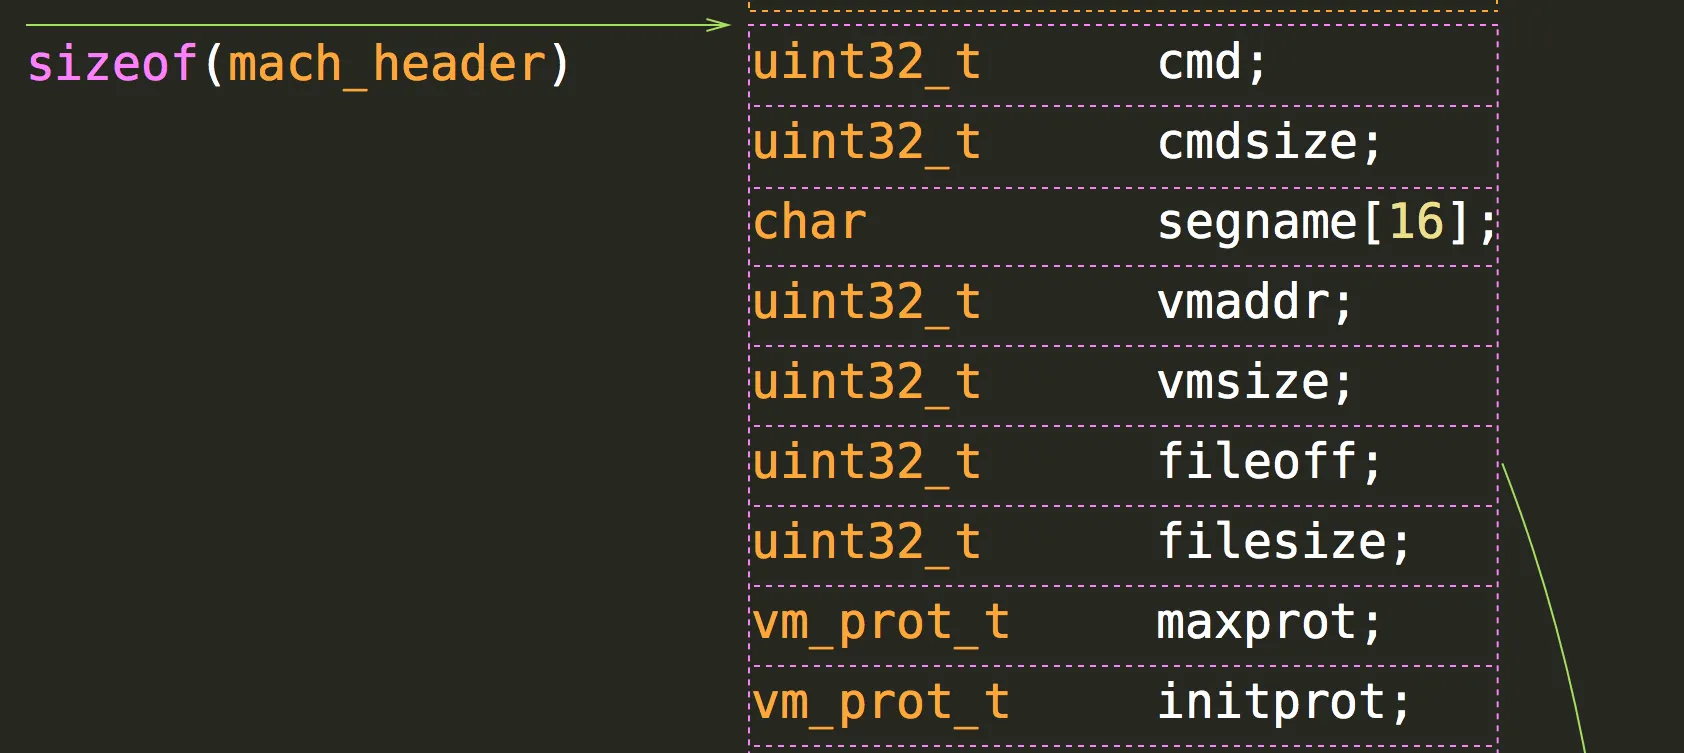Click the cmd field name
The width and height of the screenshot is (1684, 753).
(x=1211, y=62)
